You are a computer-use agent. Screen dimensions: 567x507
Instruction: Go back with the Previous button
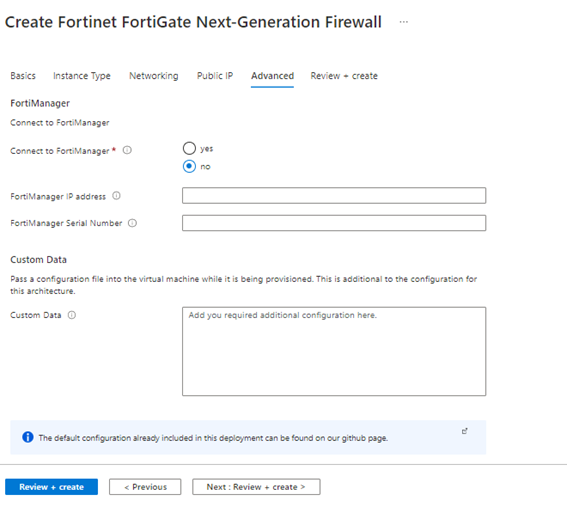[x=145, y=487]
